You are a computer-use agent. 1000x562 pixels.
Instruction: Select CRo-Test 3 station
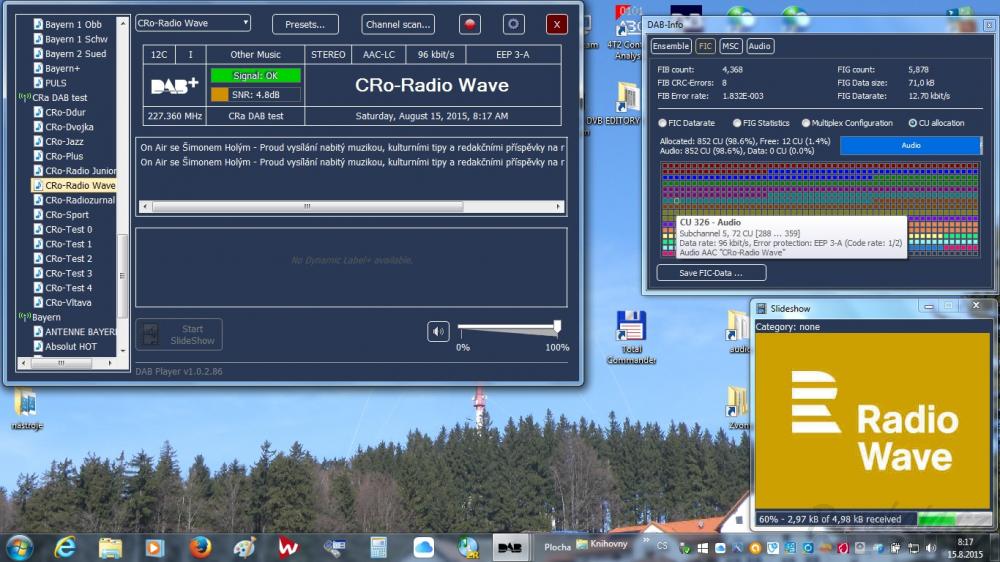pyautogui.click(x=68, y=274)
